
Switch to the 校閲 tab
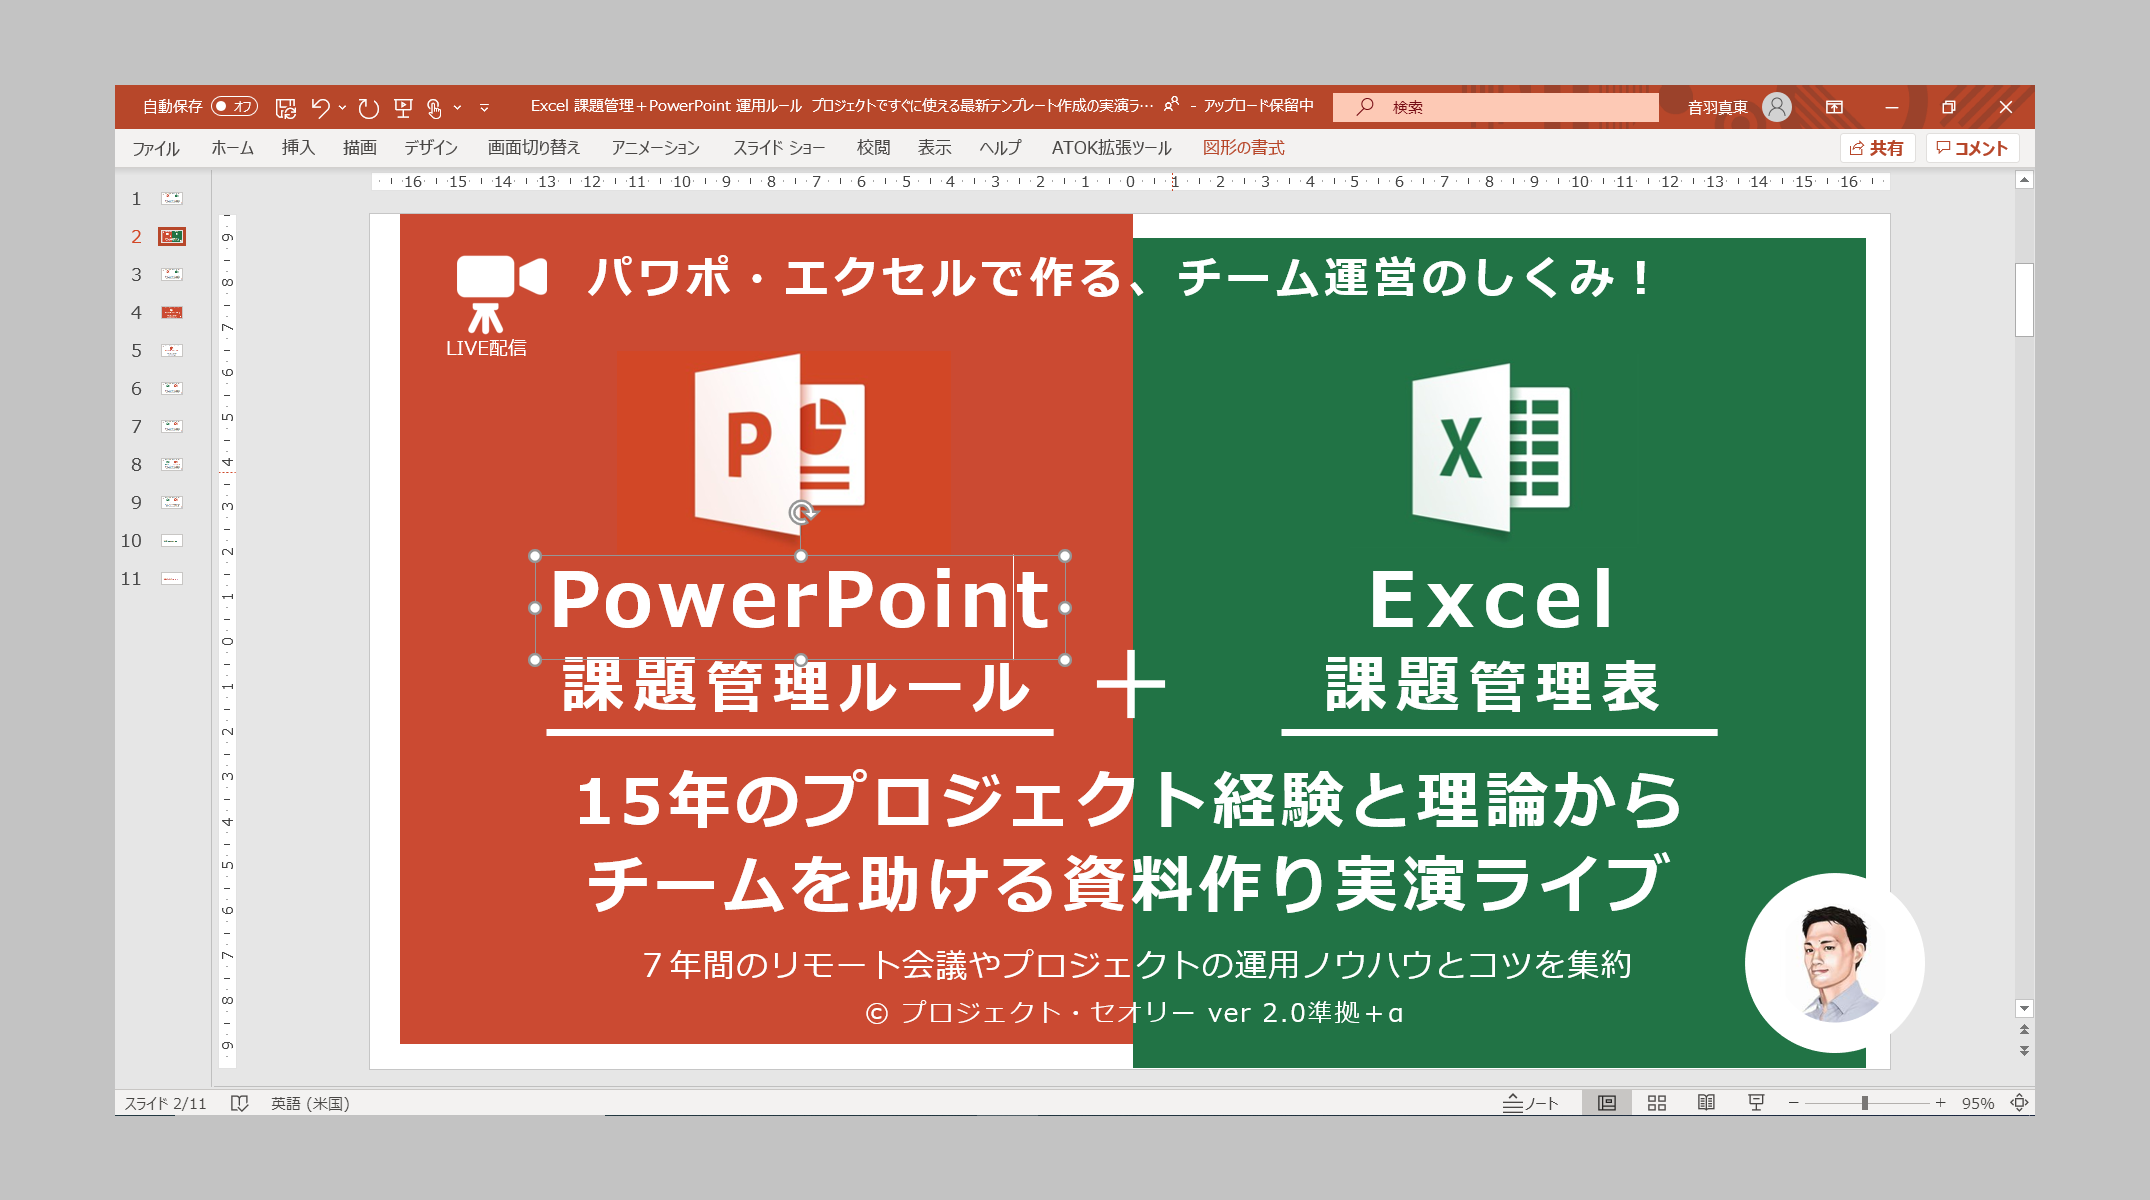point(873,148)
